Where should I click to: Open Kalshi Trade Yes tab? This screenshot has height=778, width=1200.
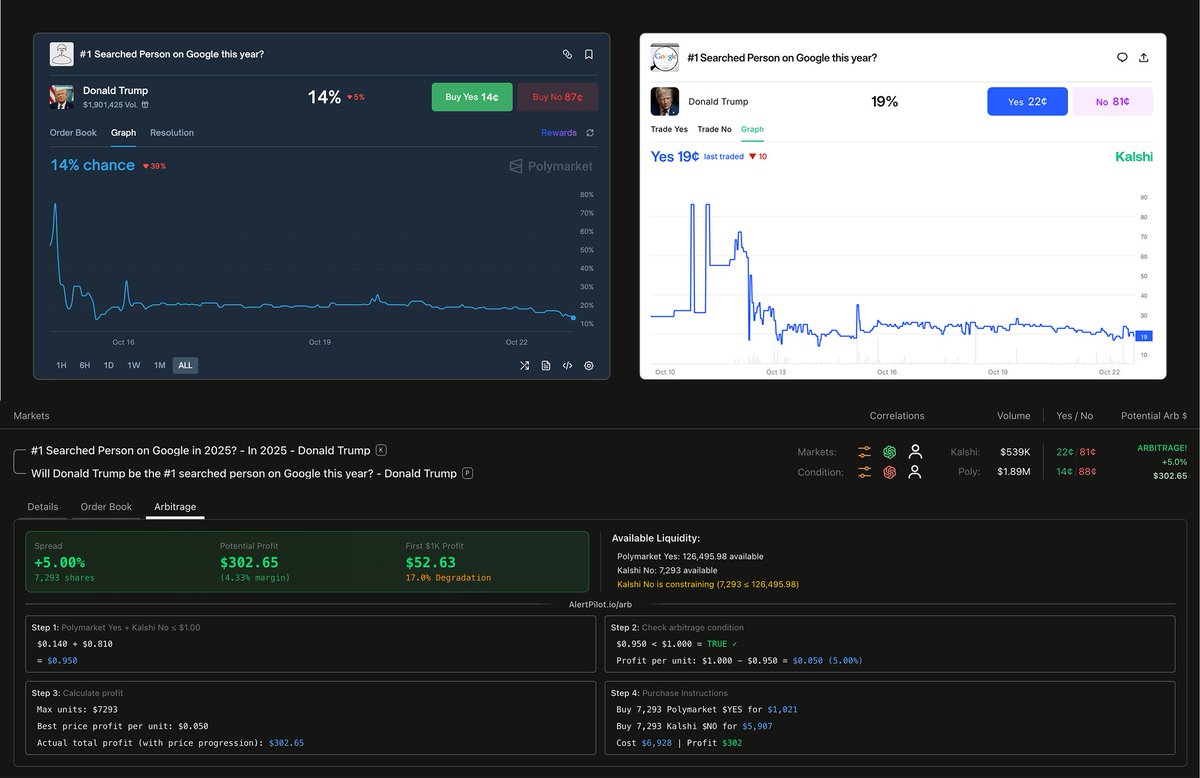[669, 130]
